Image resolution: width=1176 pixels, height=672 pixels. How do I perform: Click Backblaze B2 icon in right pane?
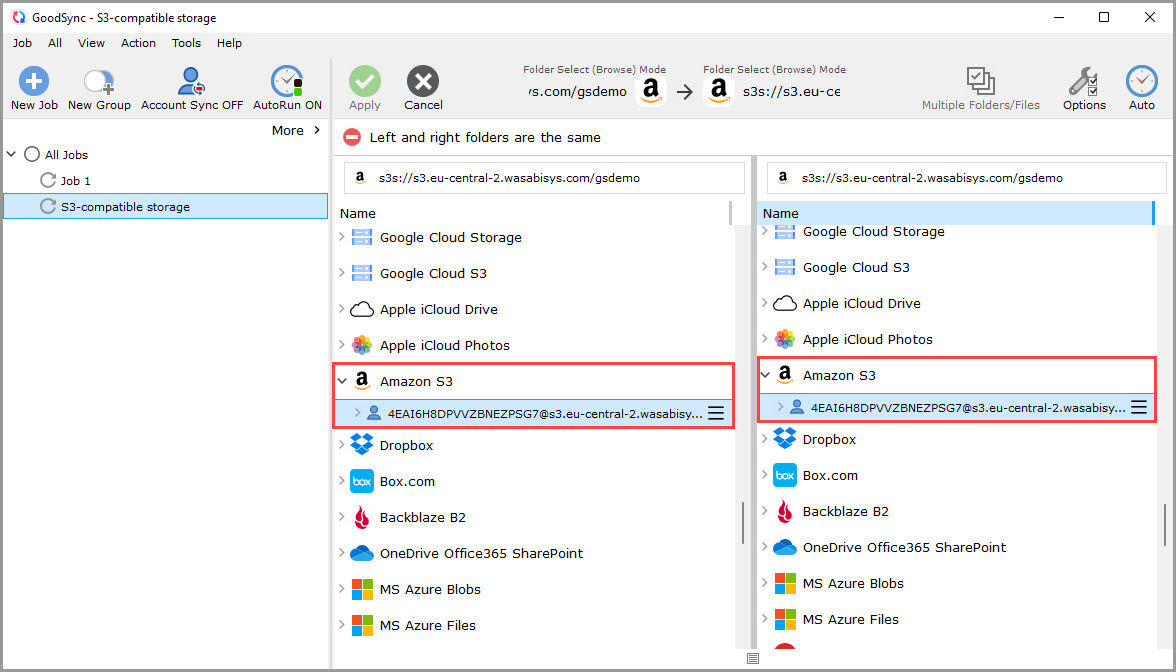click(784, 512)
